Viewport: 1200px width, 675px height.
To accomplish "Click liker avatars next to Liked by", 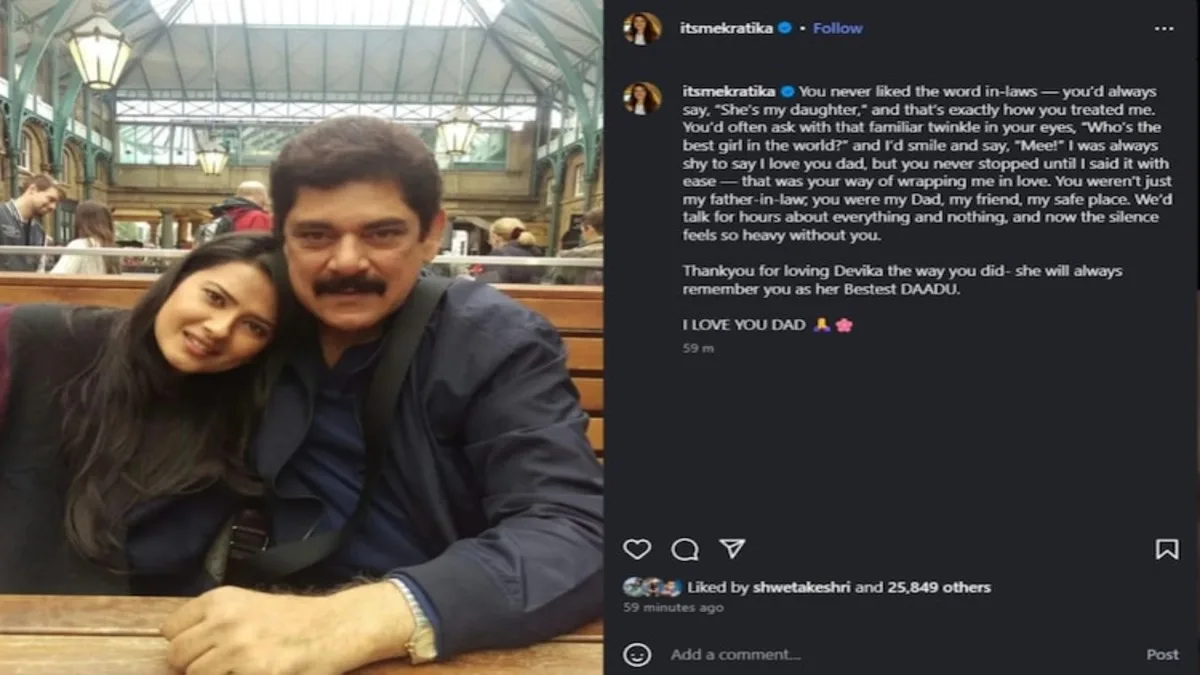I will [x=652, y=587].
